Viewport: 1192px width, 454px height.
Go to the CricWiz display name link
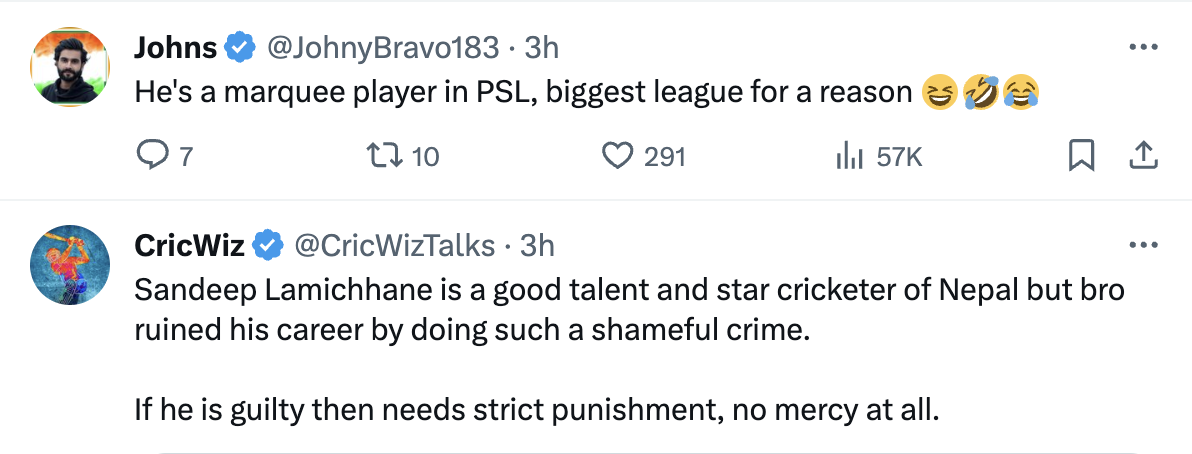(x=188, y=244)
